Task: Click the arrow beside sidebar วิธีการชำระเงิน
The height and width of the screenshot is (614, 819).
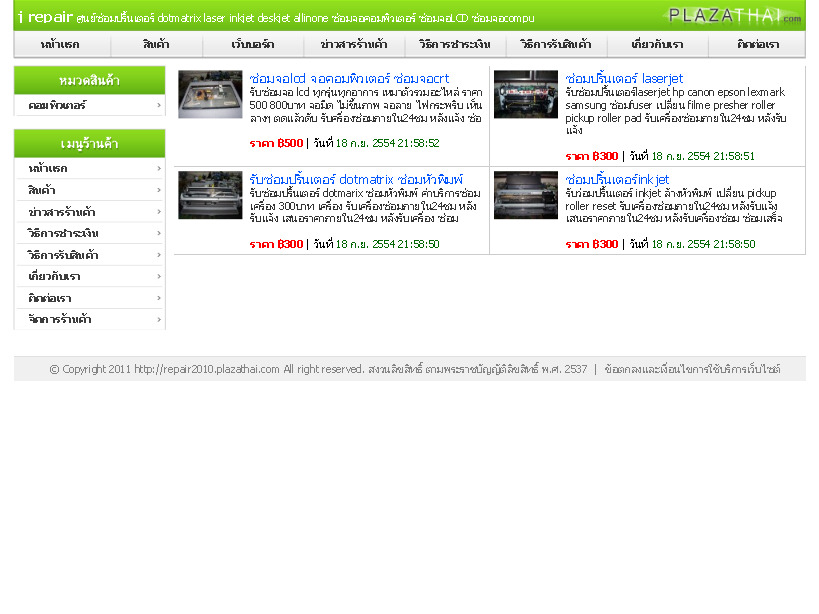Action: point(159,233)
